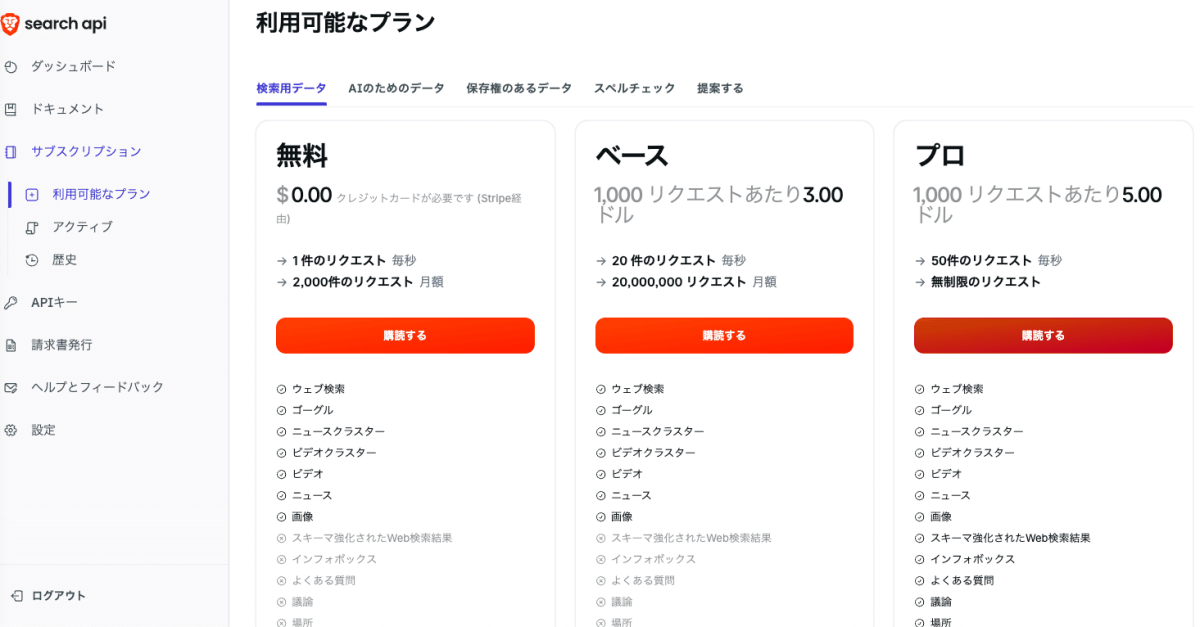Open the 歴史 clock icon
This screenshot has width=1200, height=627.
32,260
